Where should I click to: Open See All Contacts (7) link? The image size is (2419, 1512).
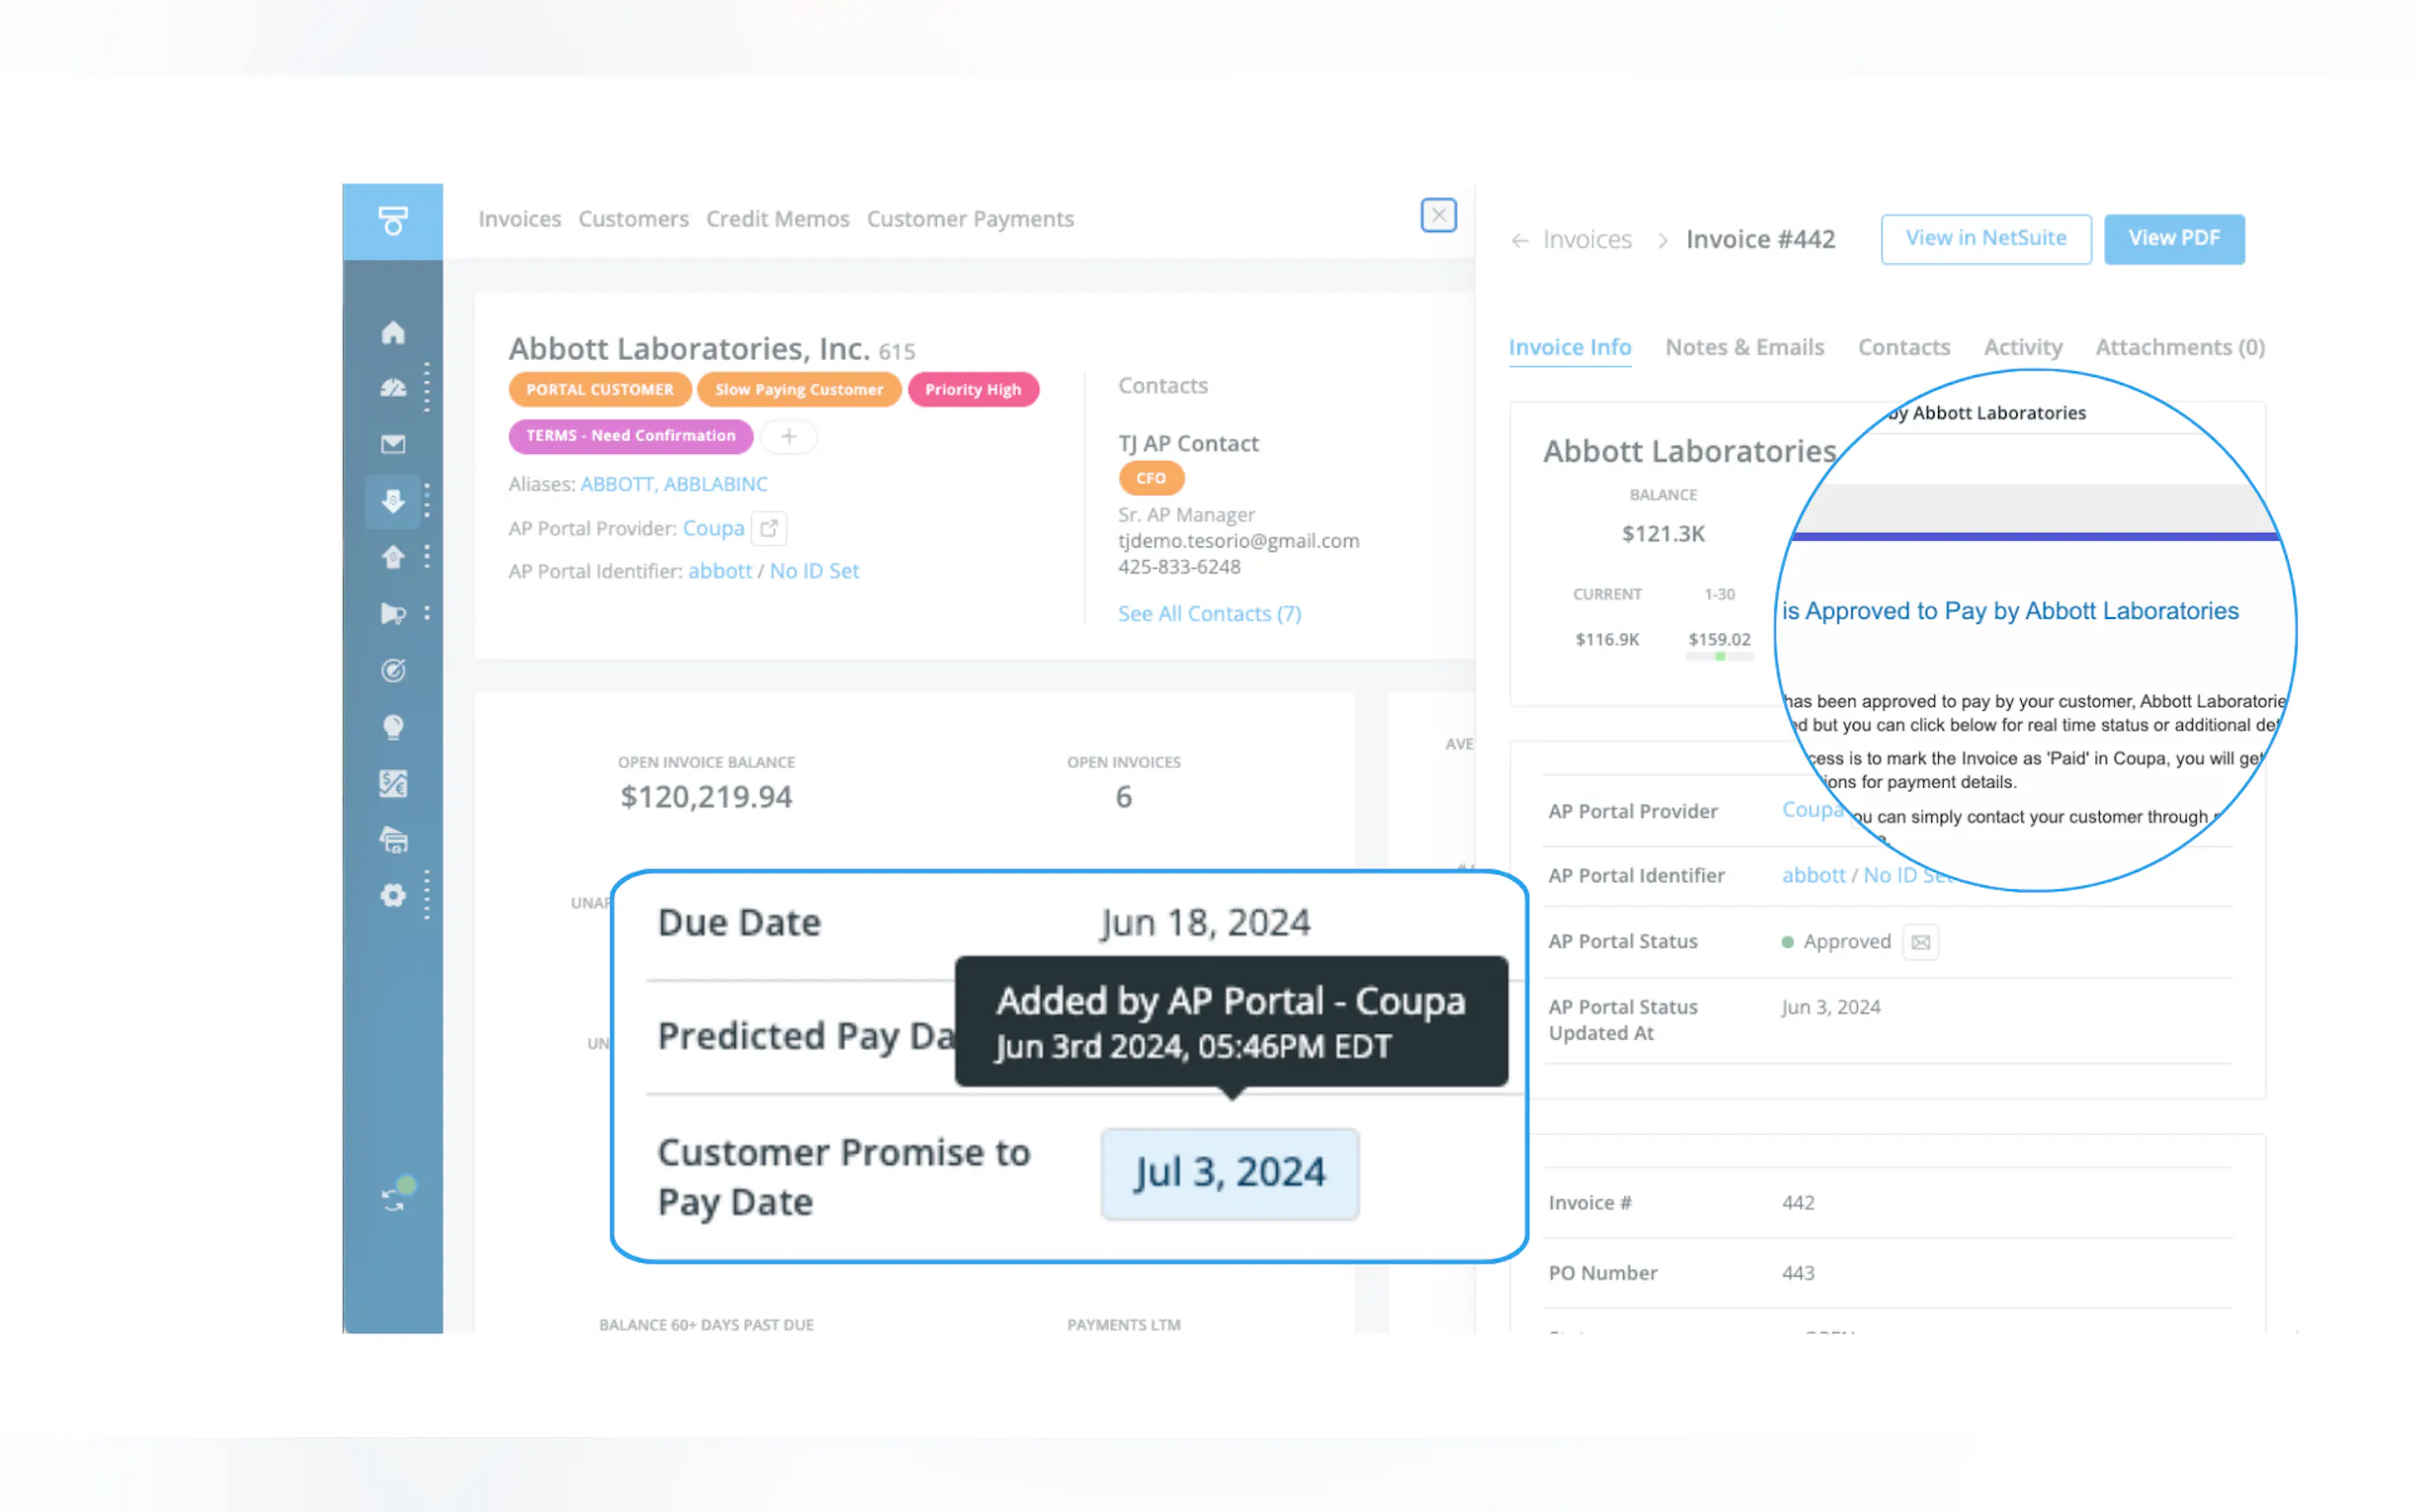click(1209, 613)
